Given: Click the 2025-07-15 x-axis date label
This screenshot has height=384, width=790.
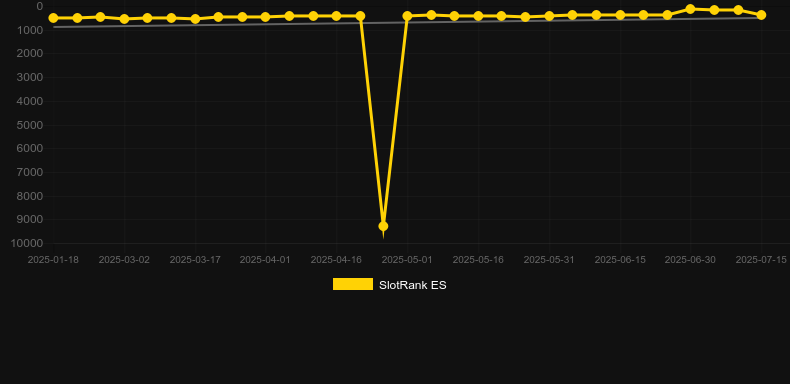Looking at the screenshot, I should click(761, 260).
